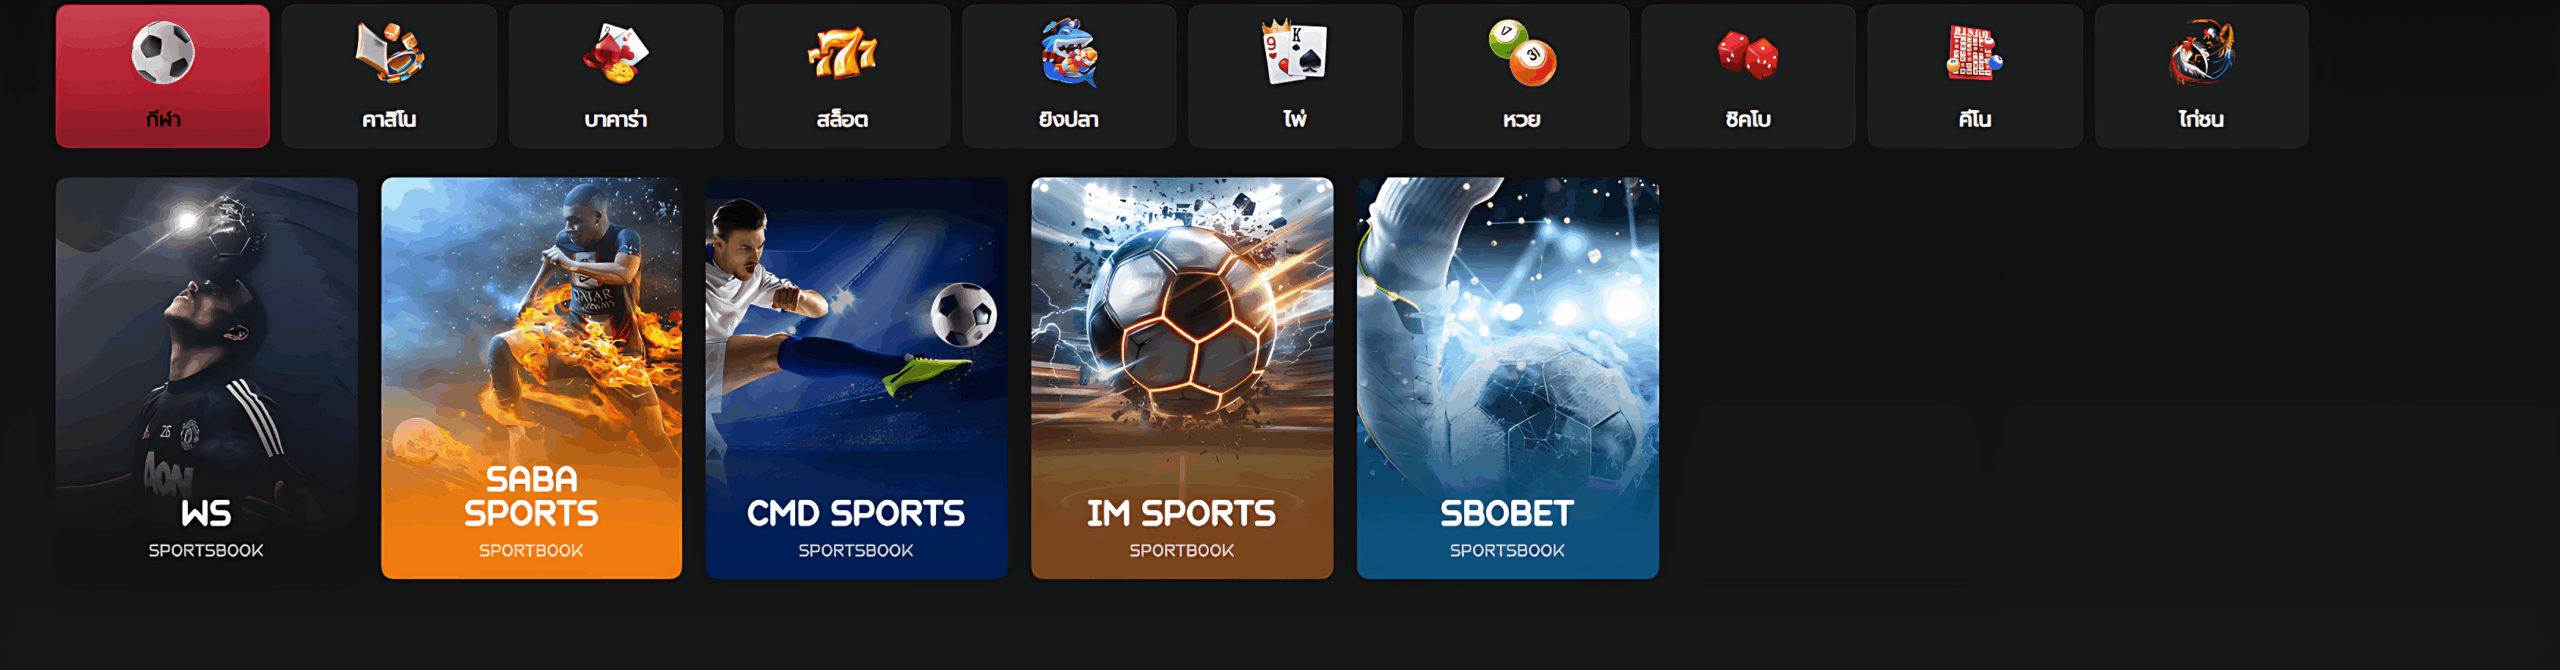
Task: Switch to the สล็อต tab label
Action: pyautogui.click(x=842, y=119)
